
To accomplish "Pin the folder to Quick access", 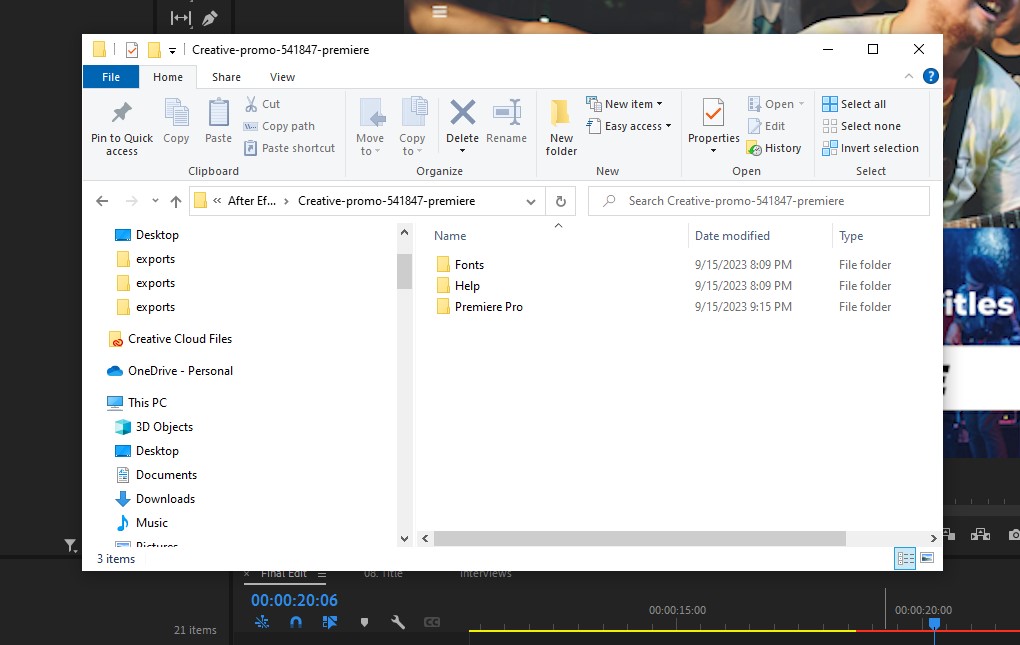I will click(122, 128).
